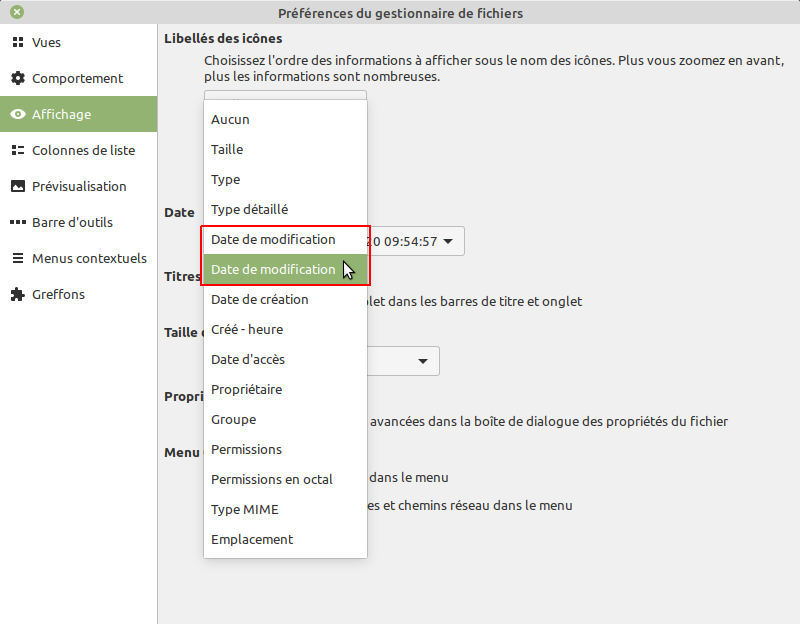Image resolution: width=800 pixels, height=624 pixels.
Task: Select Groupe in the list
Action: click(x=285, y=419)
